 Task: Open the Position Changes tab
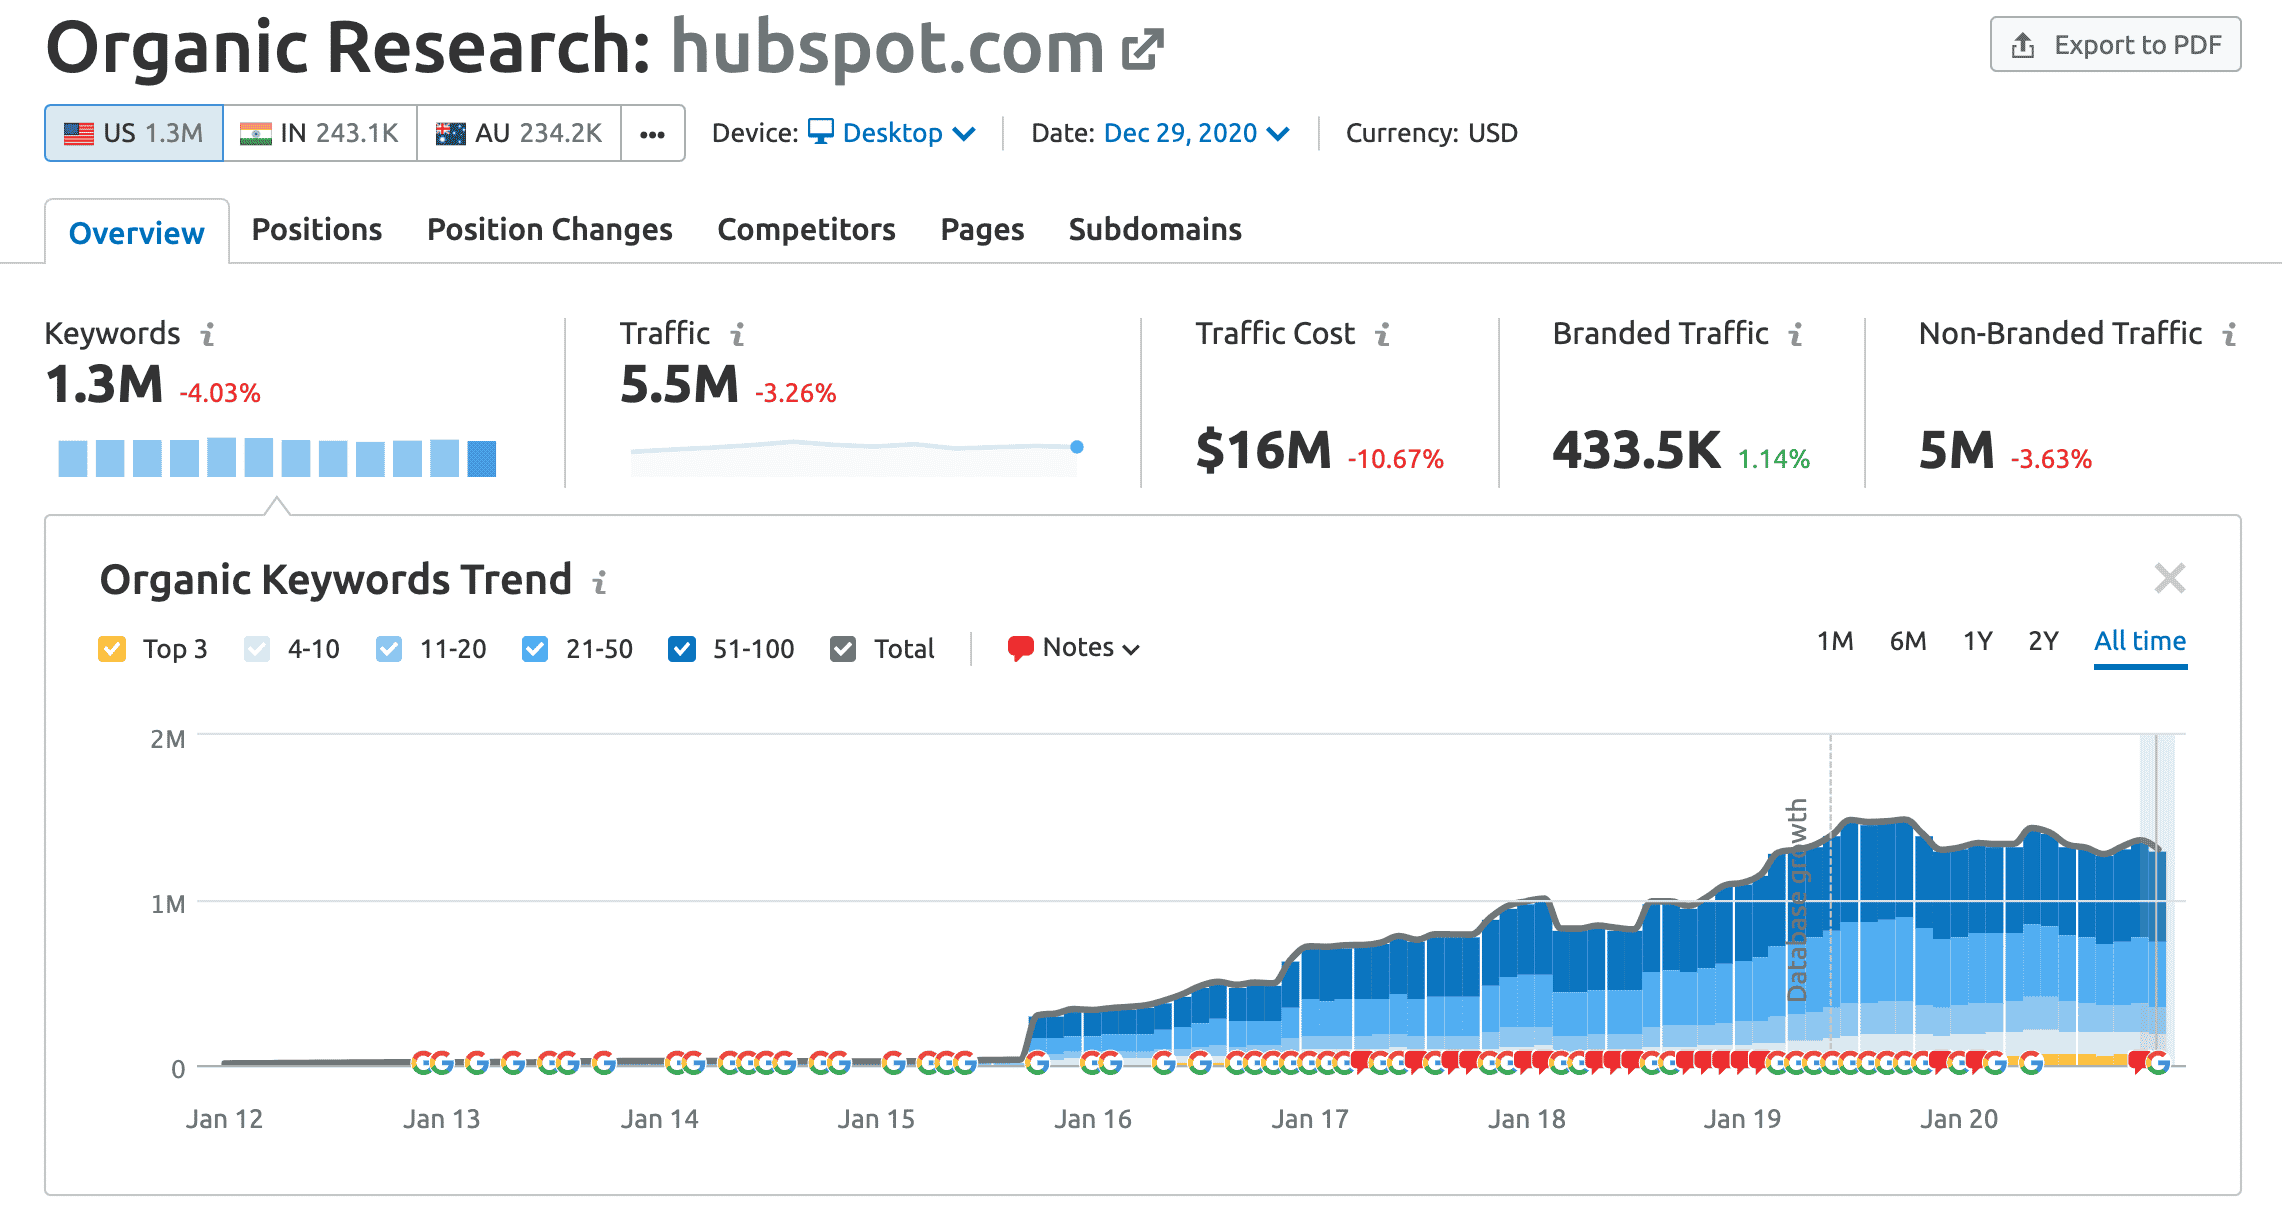coord(550,229)
